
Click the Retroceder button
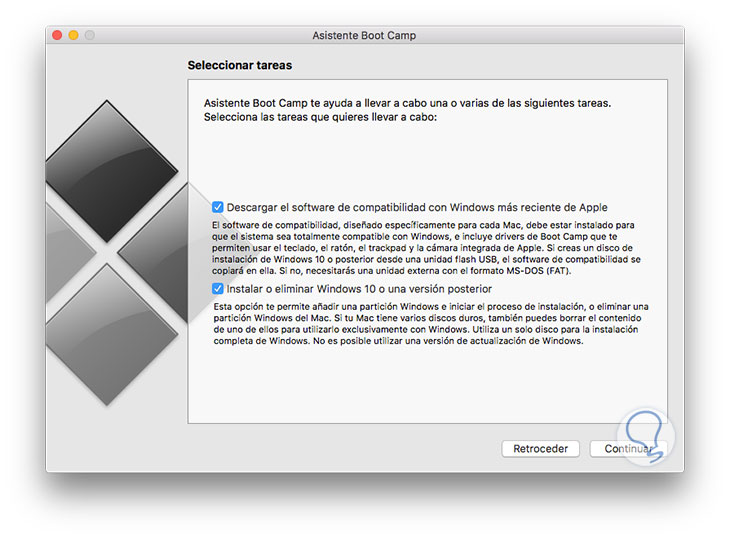point(541,449)
